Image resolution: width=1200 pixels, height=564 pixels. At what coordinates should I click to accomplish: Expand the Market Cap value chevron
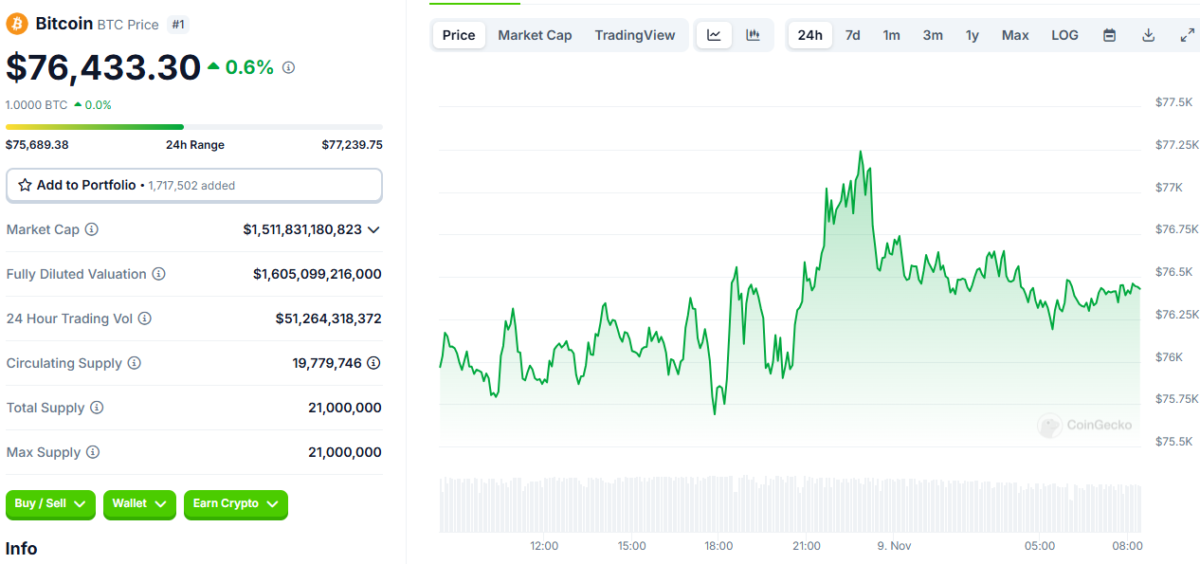[x=374, y=230]
